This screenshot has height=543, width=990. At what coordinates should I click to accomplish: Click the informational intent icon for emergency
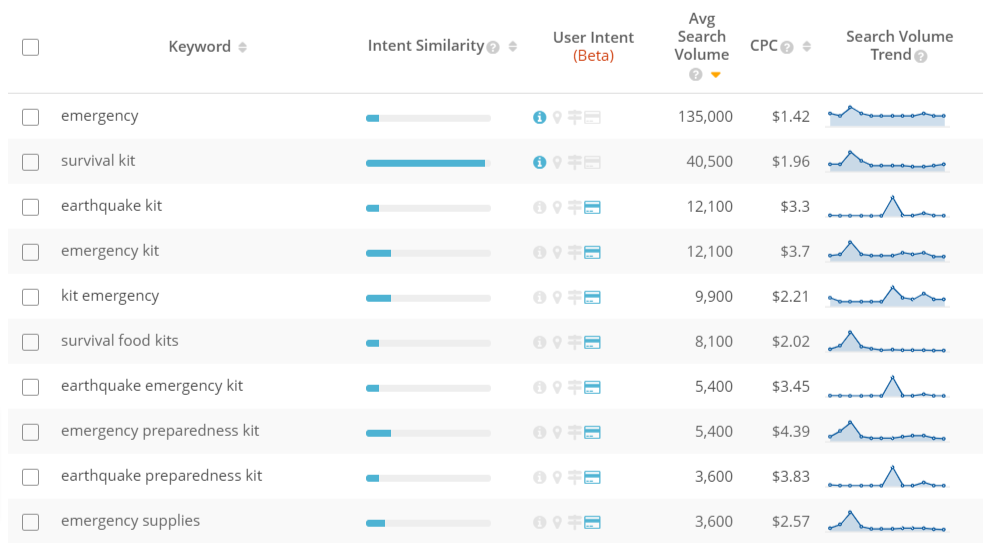point(540,117)
